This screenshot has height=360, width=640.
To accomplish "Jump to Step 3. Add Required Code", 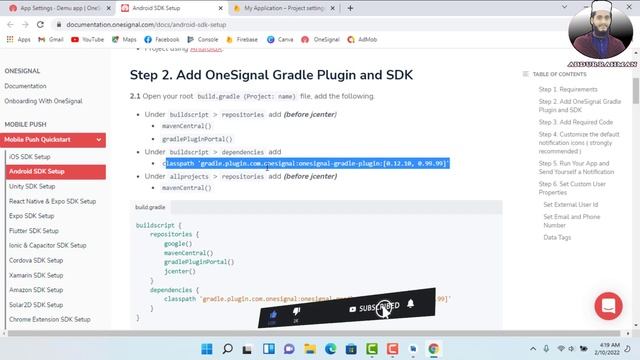I will 576,122.
